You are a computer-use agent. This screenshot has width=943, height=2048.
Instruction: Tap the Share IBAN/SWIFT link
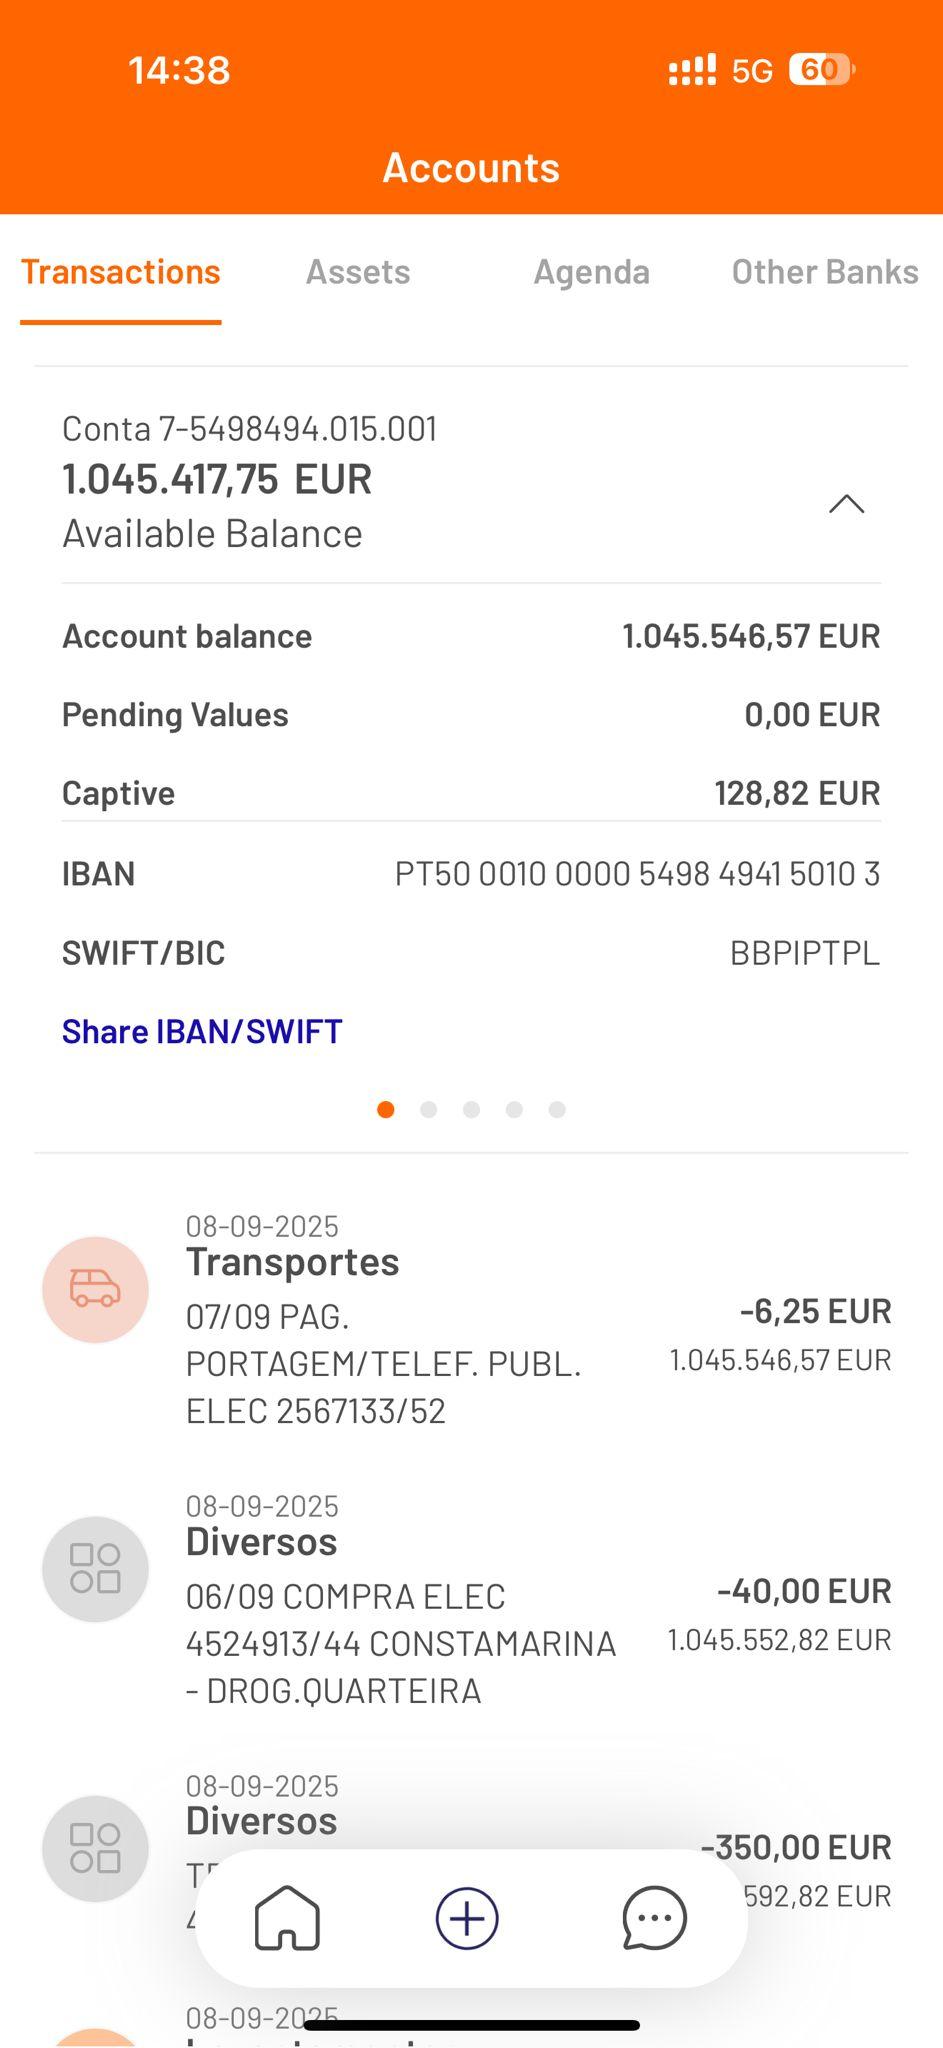pyautogui.click(x=202, y=1031)
